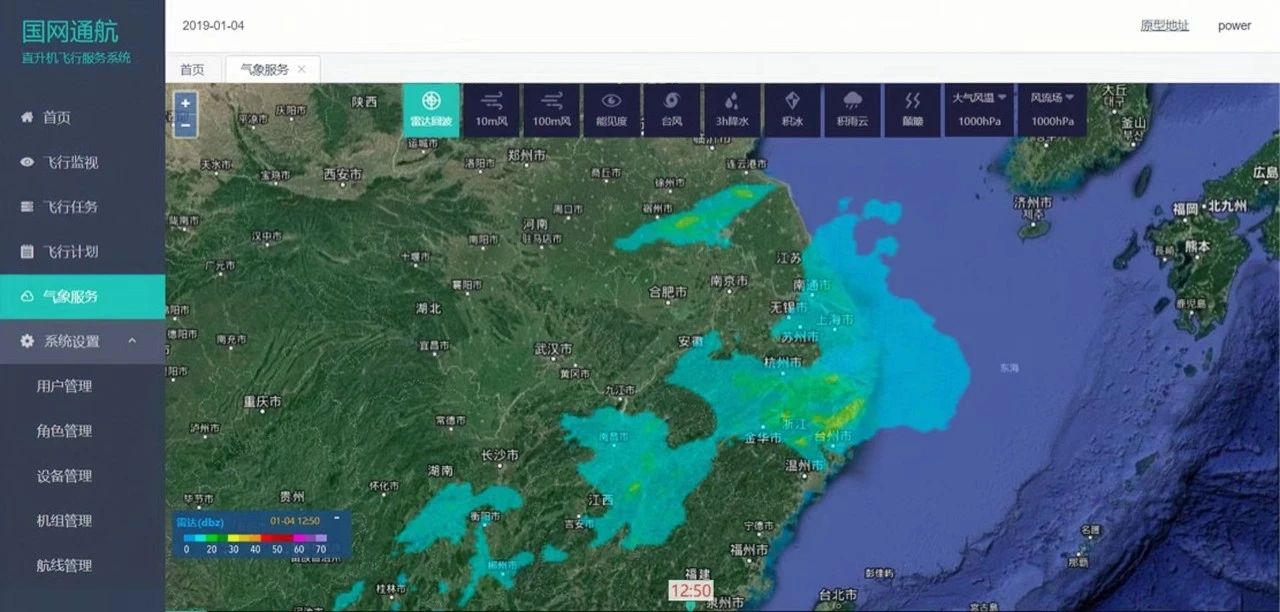Click the 01-04 12:50 legend timestamp
1280x612 pixels.
(295, 521)
